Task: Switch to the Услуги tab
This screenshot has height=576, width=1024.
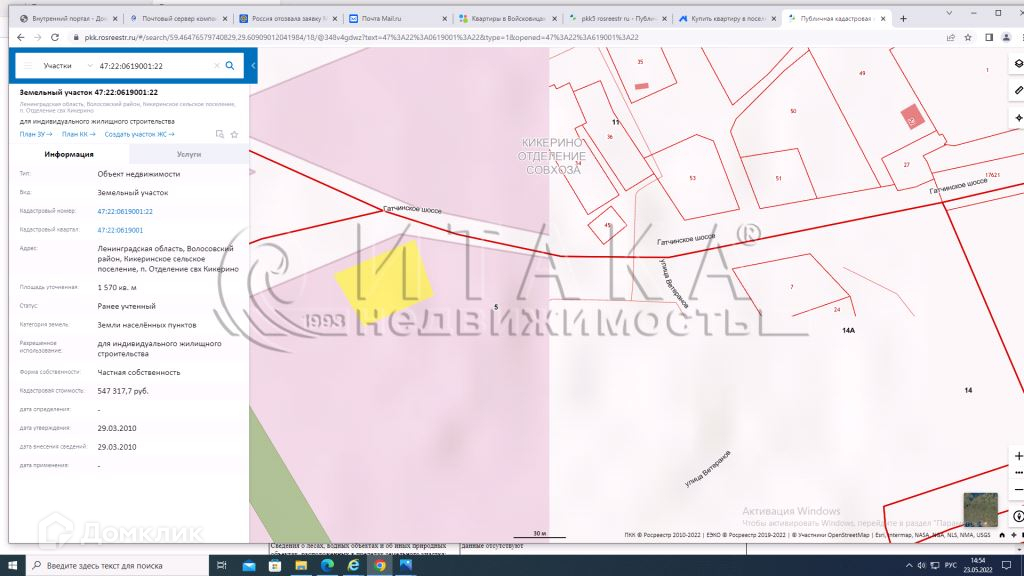Action: point(189,154)
